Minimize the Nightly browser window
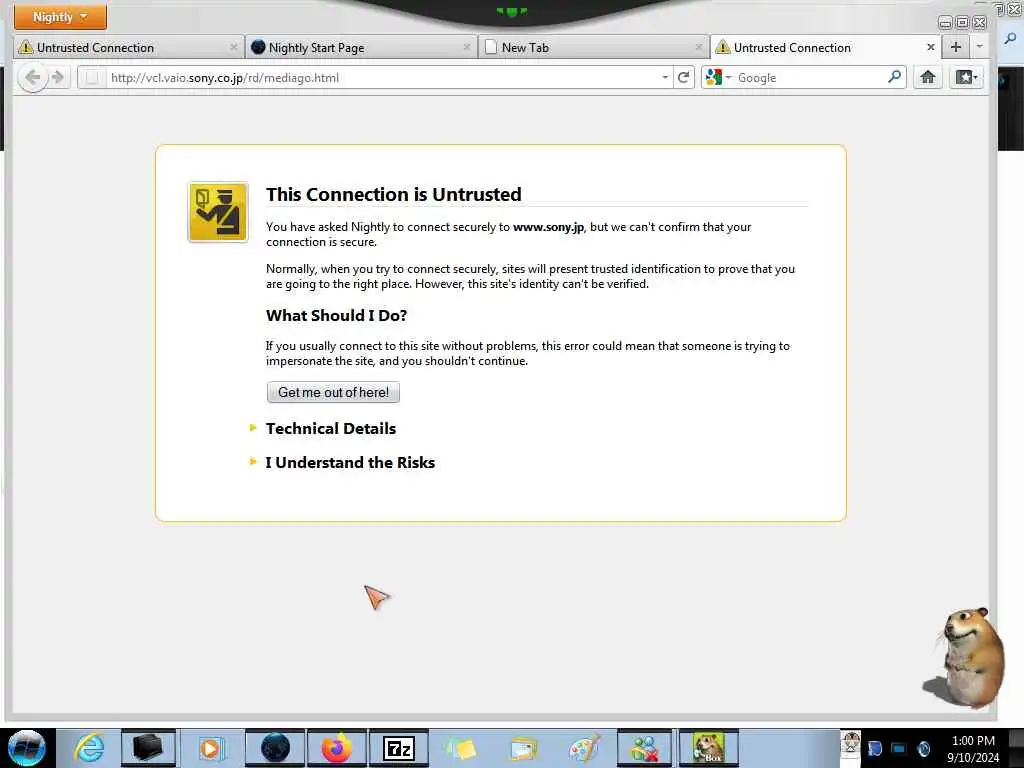 (944, 23)
